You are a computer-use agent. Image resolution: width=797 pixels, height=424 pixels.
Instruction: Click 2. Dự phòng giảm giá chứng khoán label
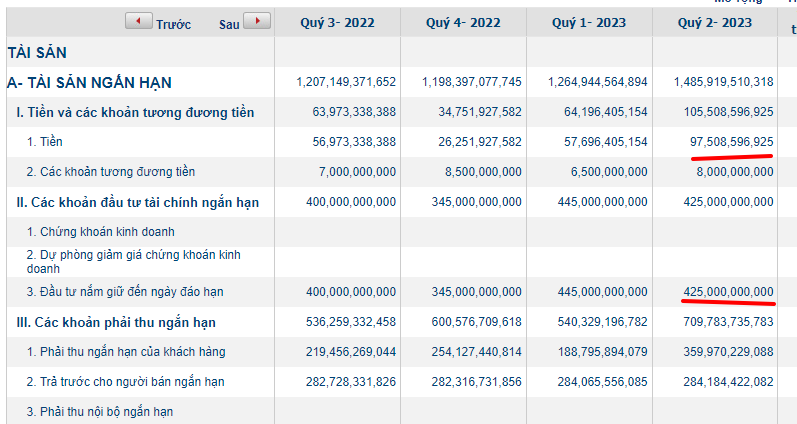click(x=134, y=262)
